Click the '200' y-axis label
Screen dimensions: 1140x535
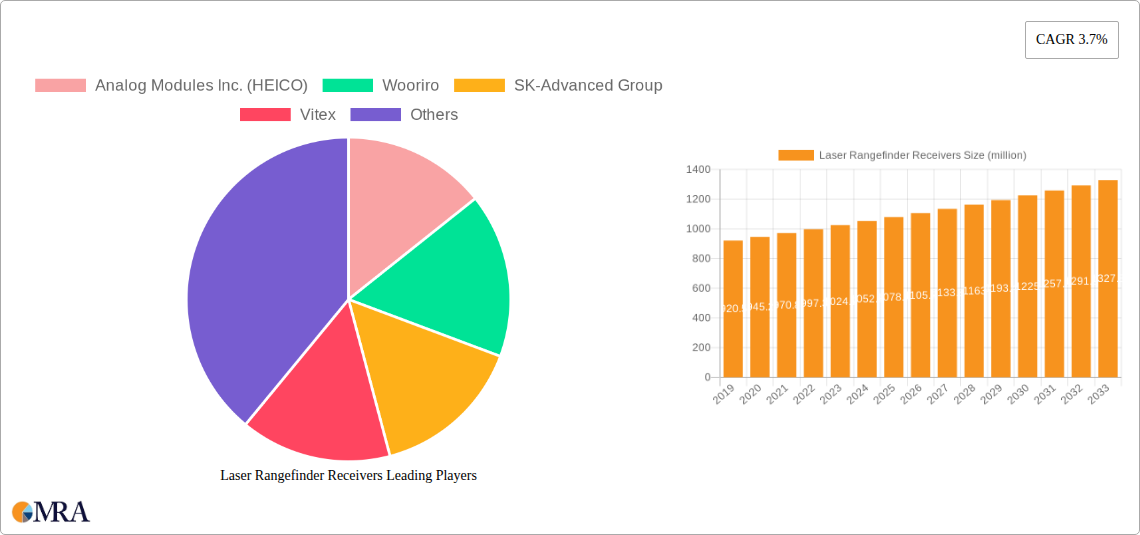(701, 348)
